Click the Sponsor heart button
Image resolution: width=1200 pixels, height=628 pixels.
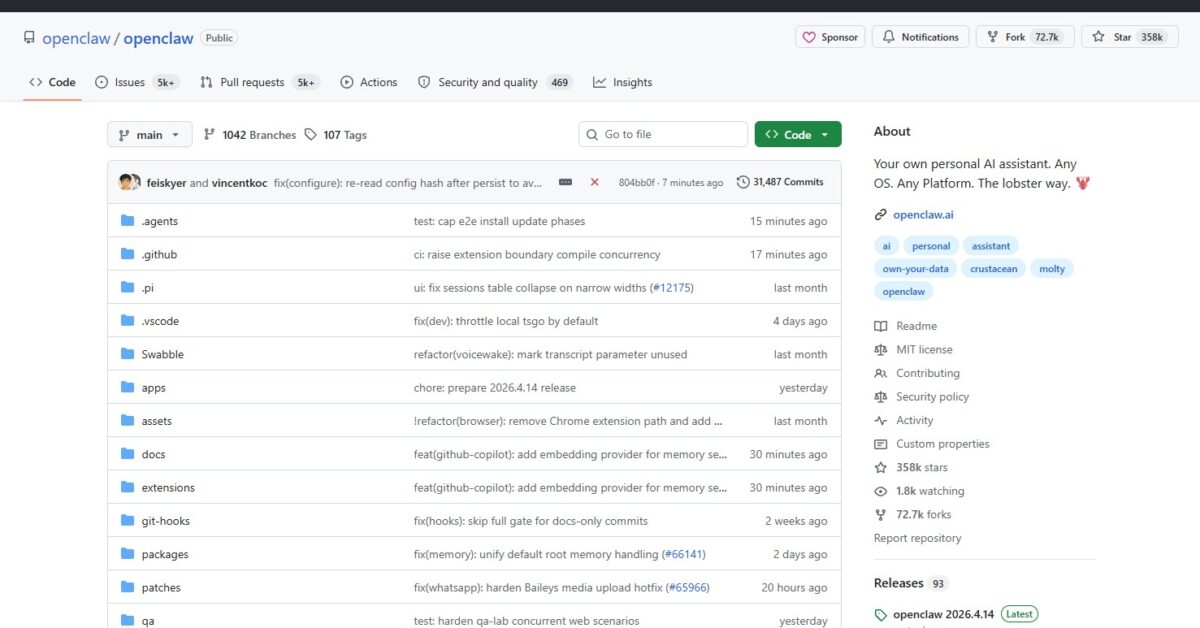coord(830,37)
